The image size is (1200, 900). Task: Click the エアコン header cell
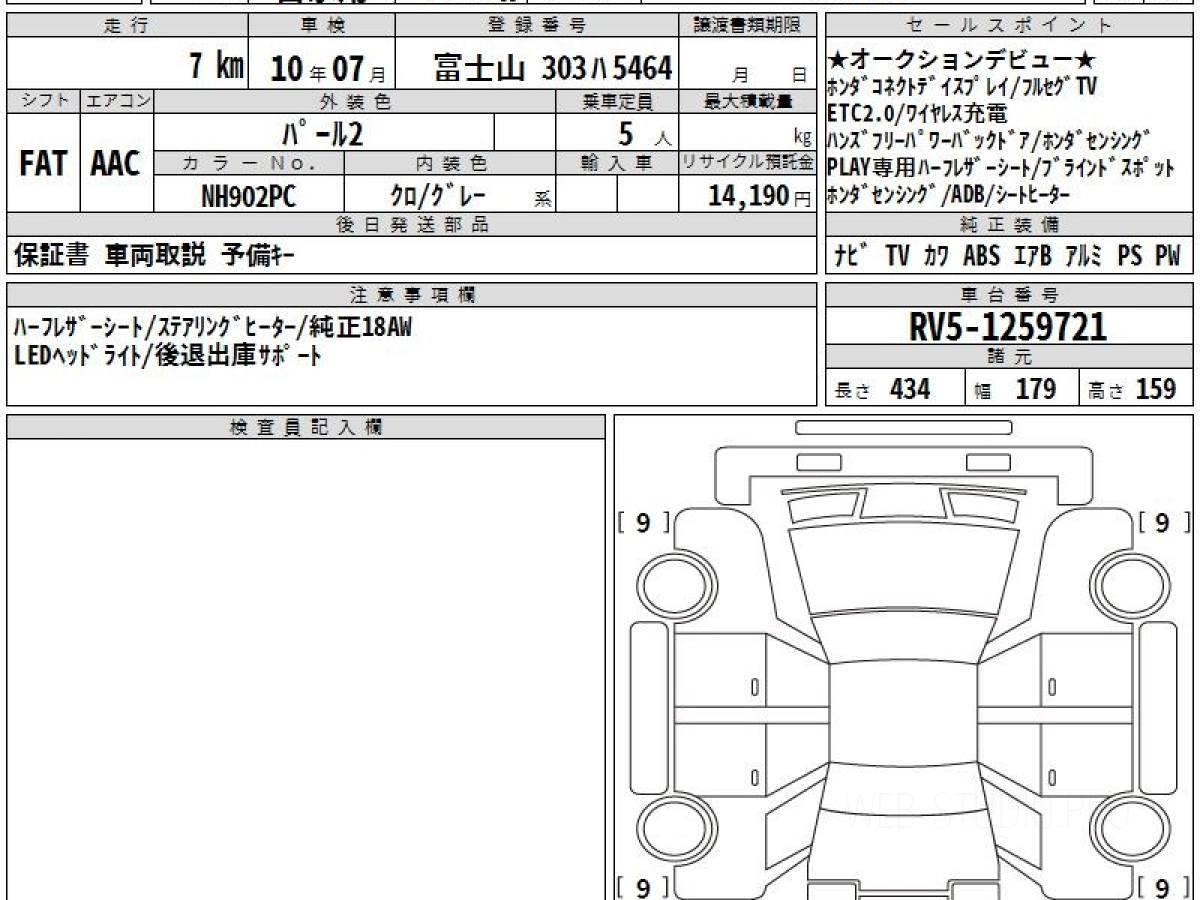[x=116, y=101]
